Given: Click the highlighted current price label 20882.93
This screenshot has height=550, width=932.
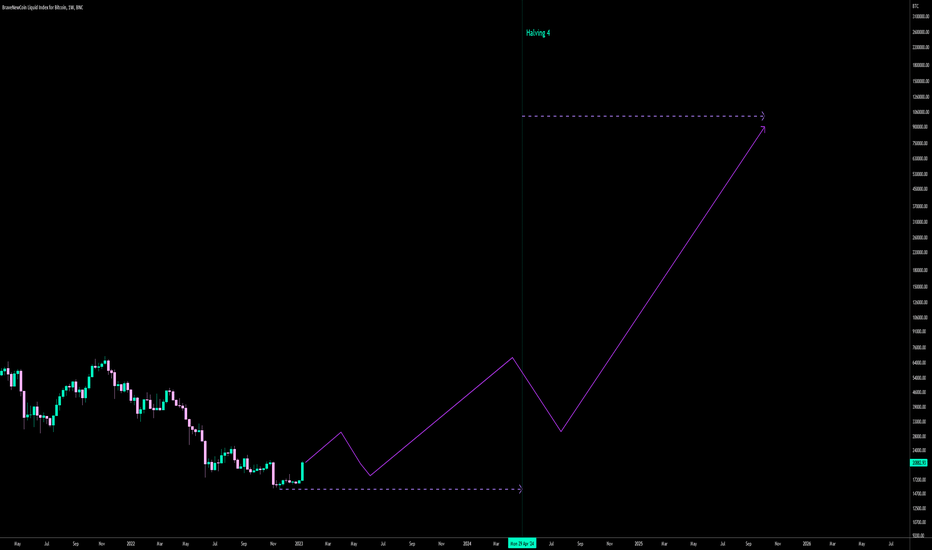Looking at the screenshot, I should [918, 463].
